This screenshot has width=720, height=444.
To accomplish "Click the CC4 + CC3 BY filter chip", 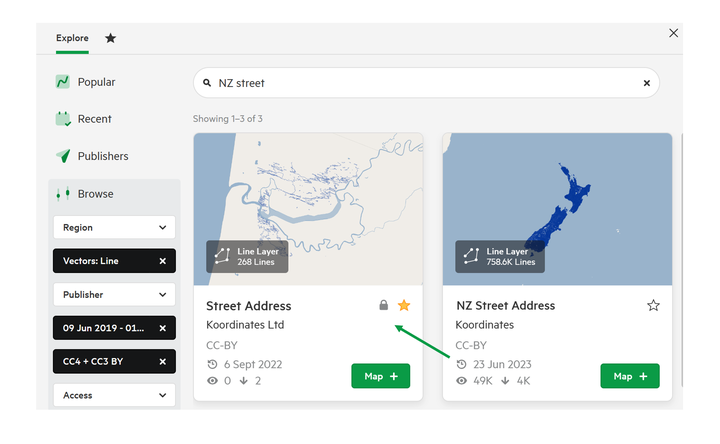I will pos(114,361).
